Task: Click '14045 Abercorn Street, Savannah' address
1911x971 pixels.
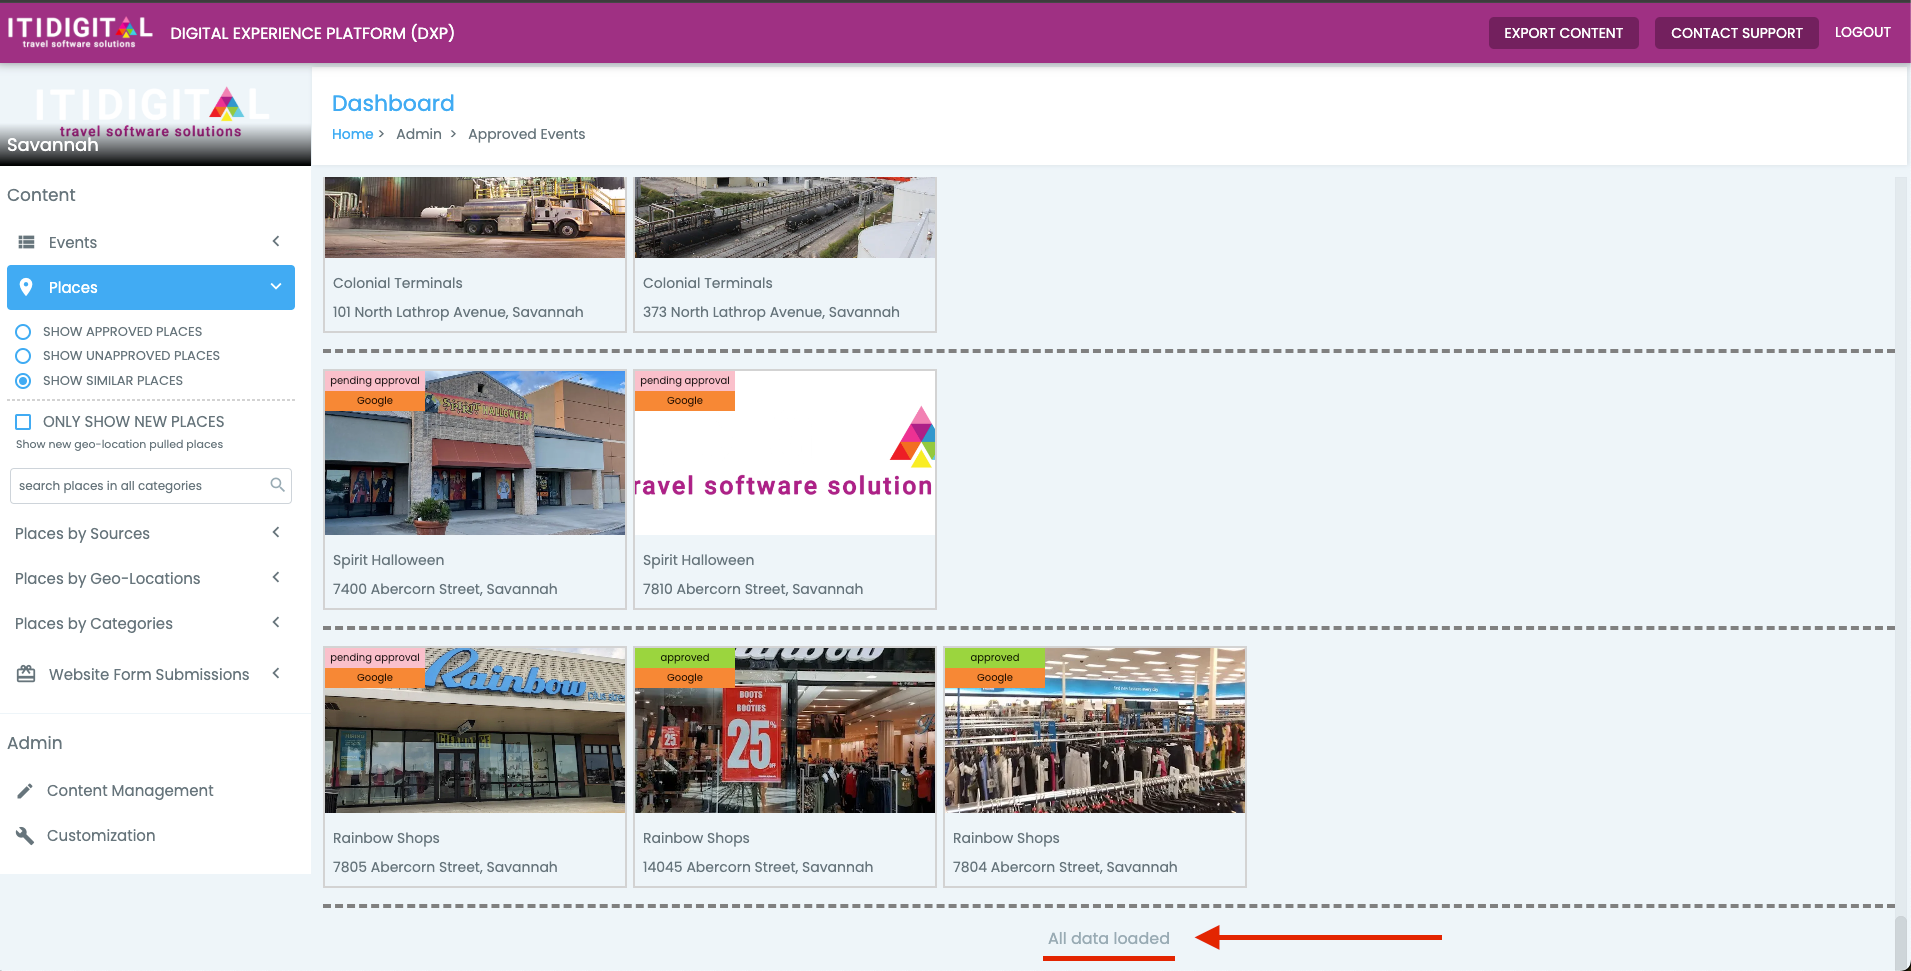Action: pos(758,867)
